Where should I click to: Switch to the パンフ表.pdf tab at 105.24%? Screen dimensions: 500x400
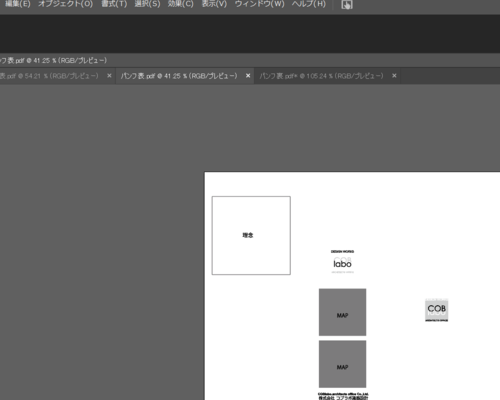click(x=321, y=76)
